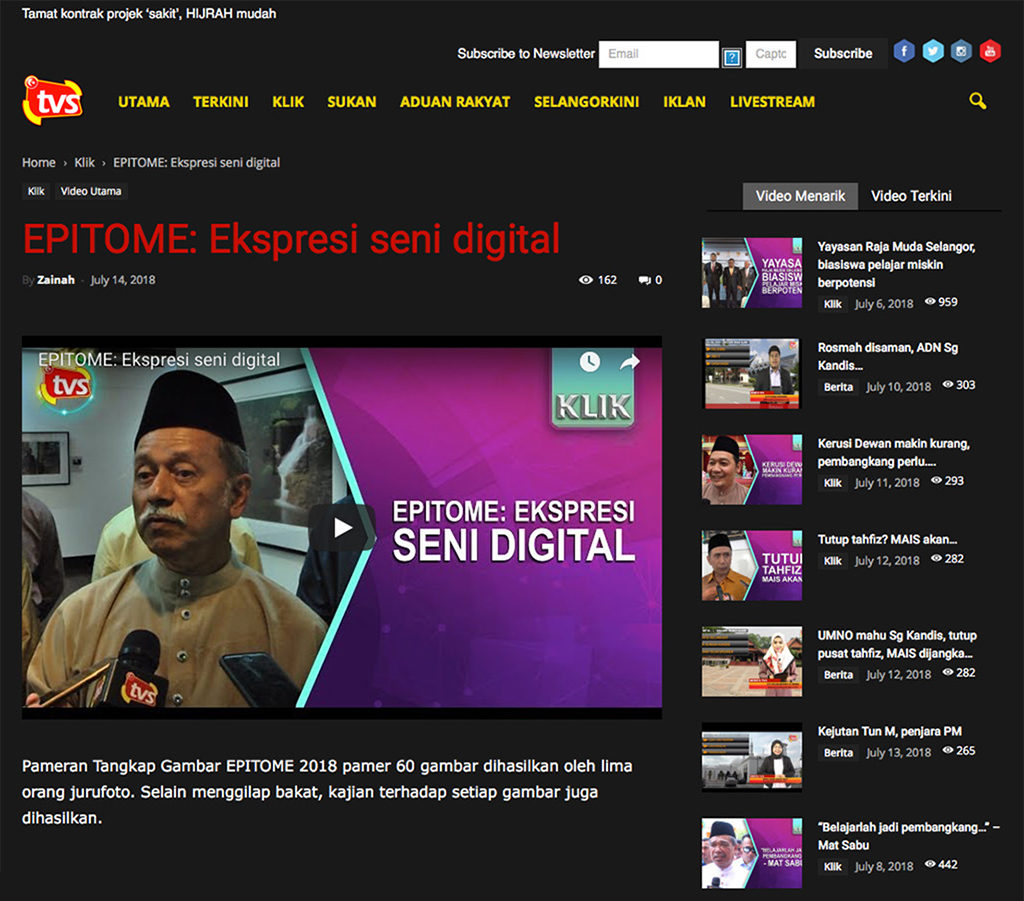Open the Instagram social icon

(x=961, y=51)
